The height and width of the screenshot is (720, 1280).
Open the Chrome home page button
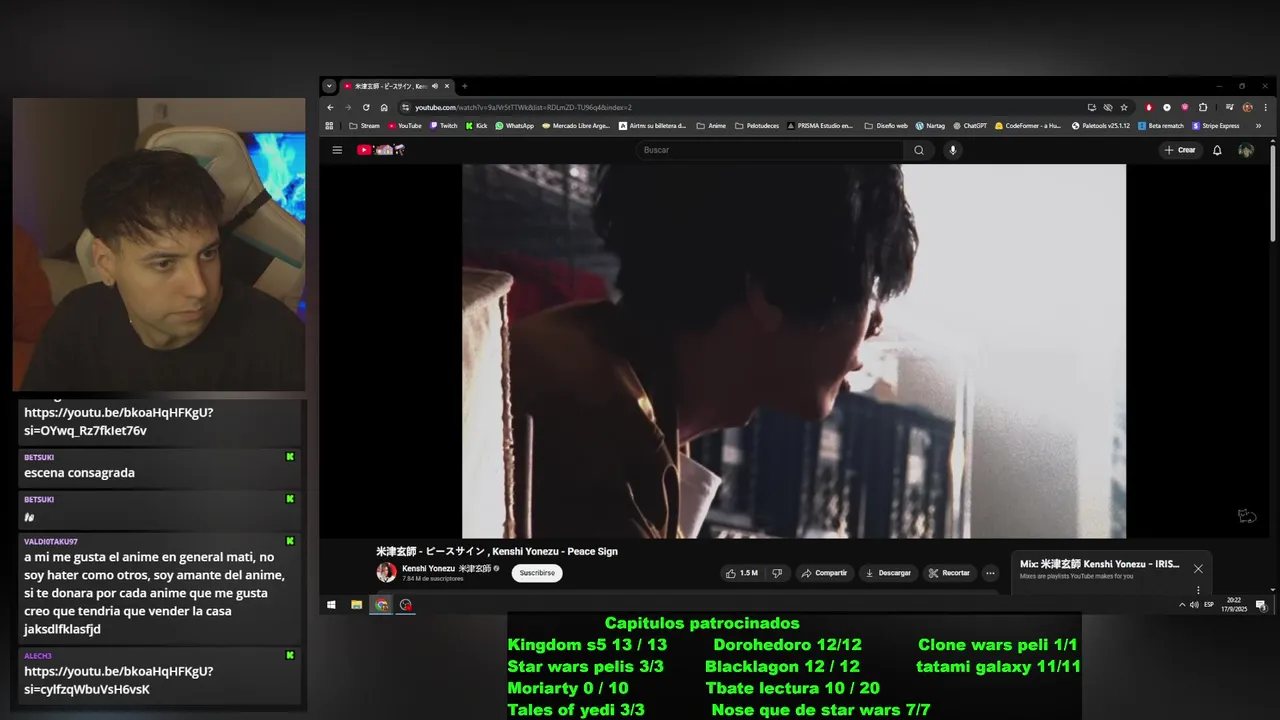[384, 107]
